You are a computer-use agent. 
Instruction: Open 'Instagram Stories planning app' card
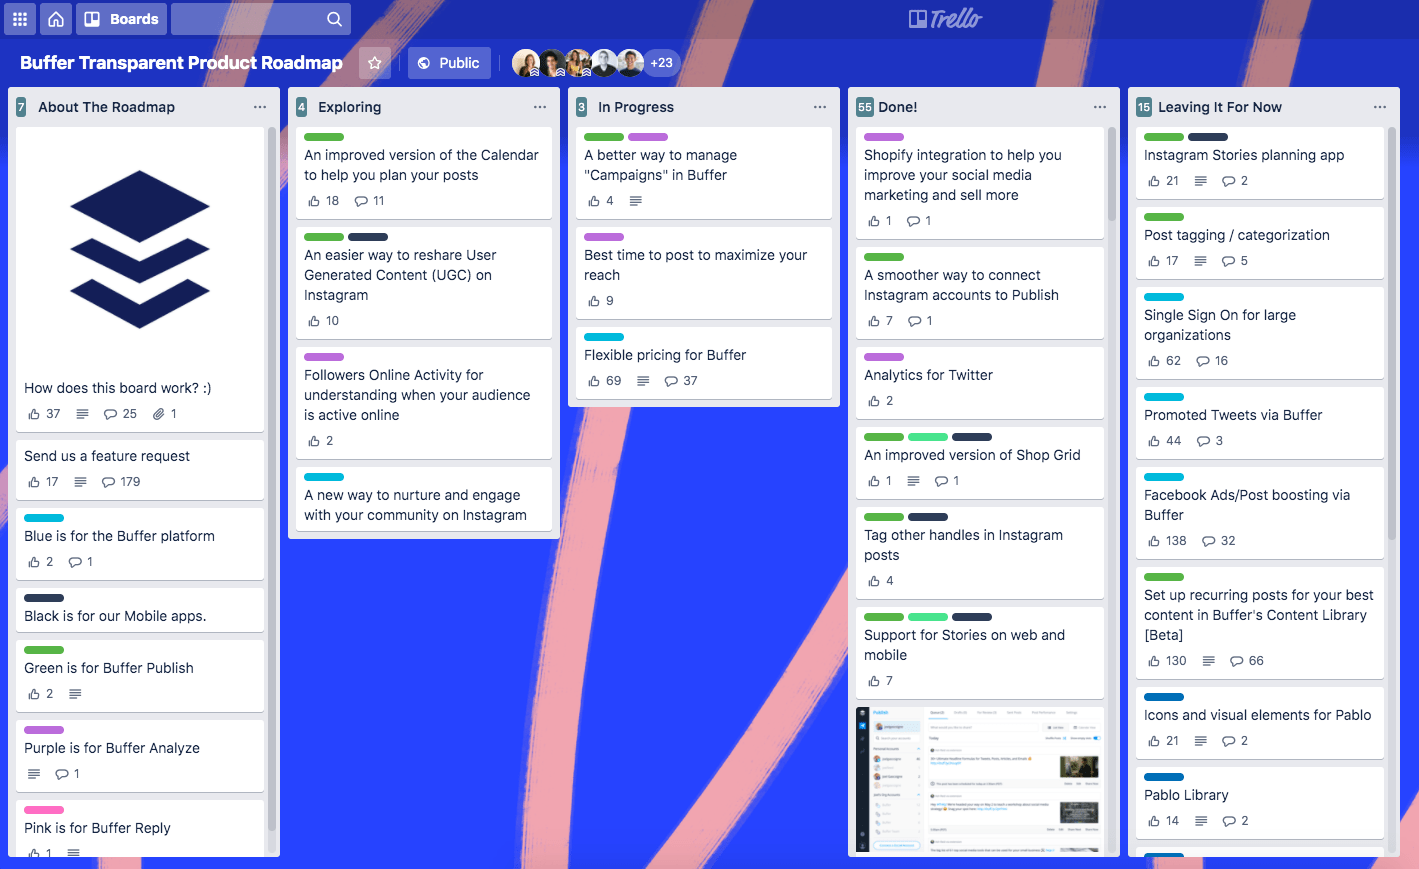point(1260,163)
